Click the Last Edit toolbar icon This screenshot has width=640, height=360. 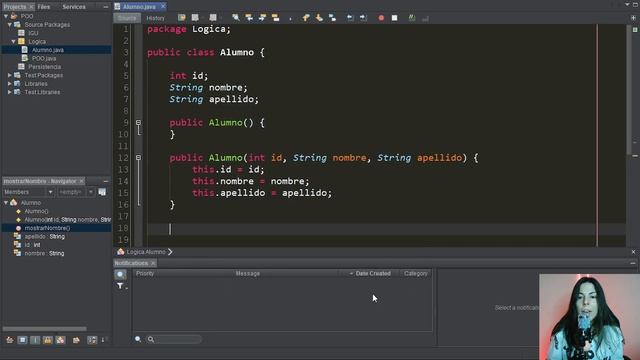coord(182,18)
